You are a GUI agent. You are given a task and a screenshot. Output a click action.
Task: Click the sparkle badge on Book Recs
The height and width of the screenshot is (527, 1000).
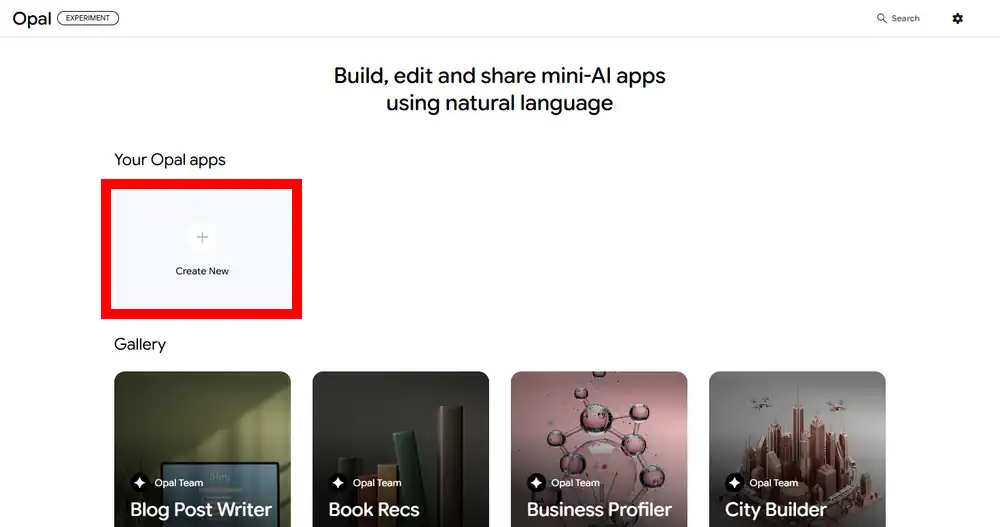point(338,483)
